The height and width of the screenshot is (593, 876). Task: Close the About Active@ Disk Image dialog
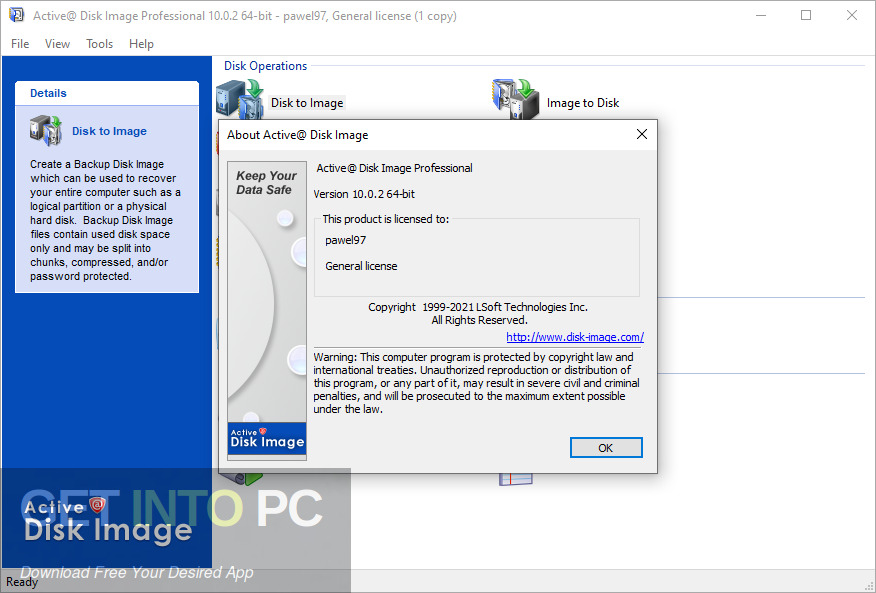pyautogui.click(x=642, y=134)
